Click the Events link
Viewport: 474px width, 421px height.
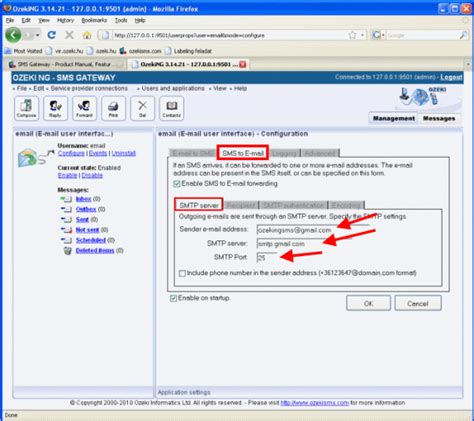[x=98, y=153]
